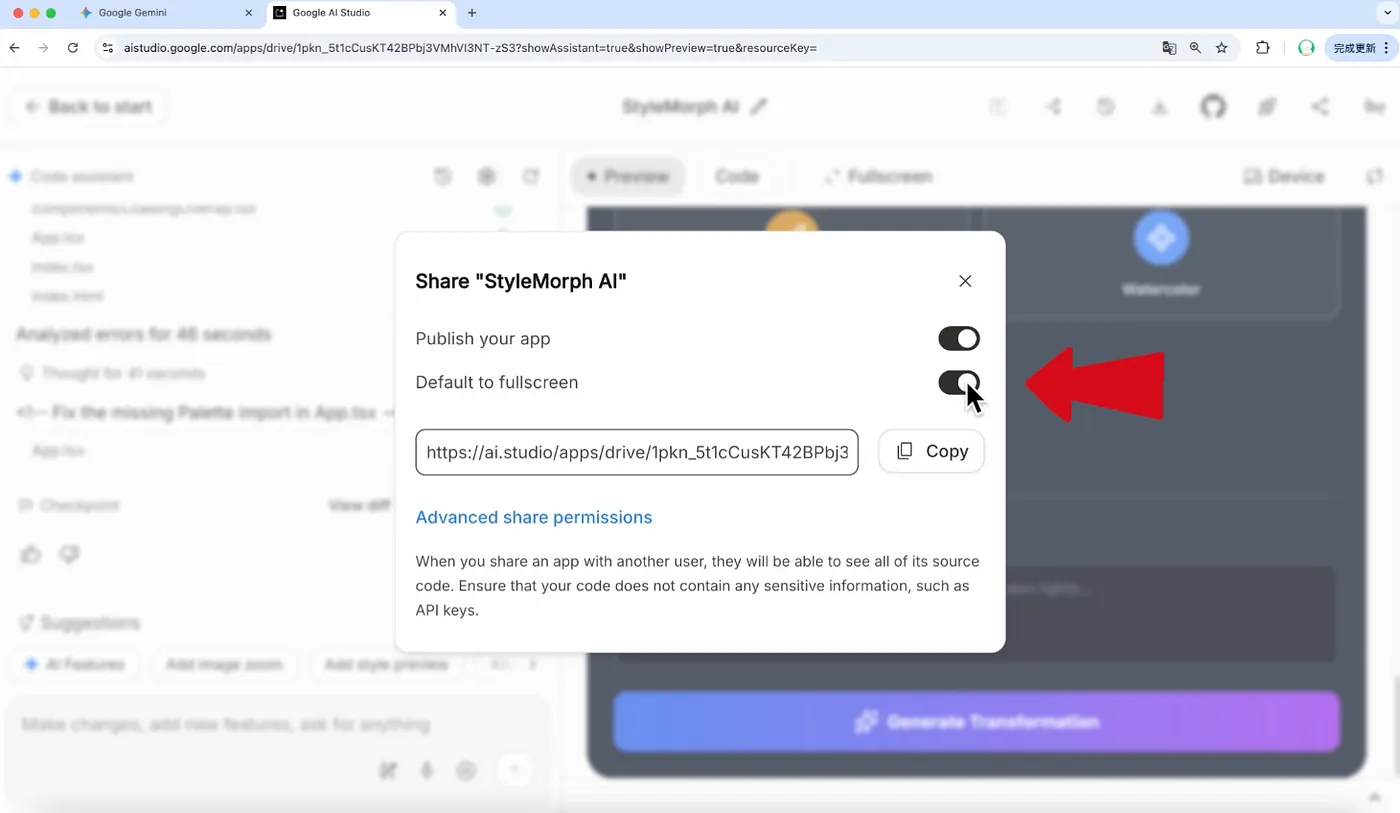Screen dimensions: 1400x813
Task: Switch to the Preview tab
Action: 628,176
